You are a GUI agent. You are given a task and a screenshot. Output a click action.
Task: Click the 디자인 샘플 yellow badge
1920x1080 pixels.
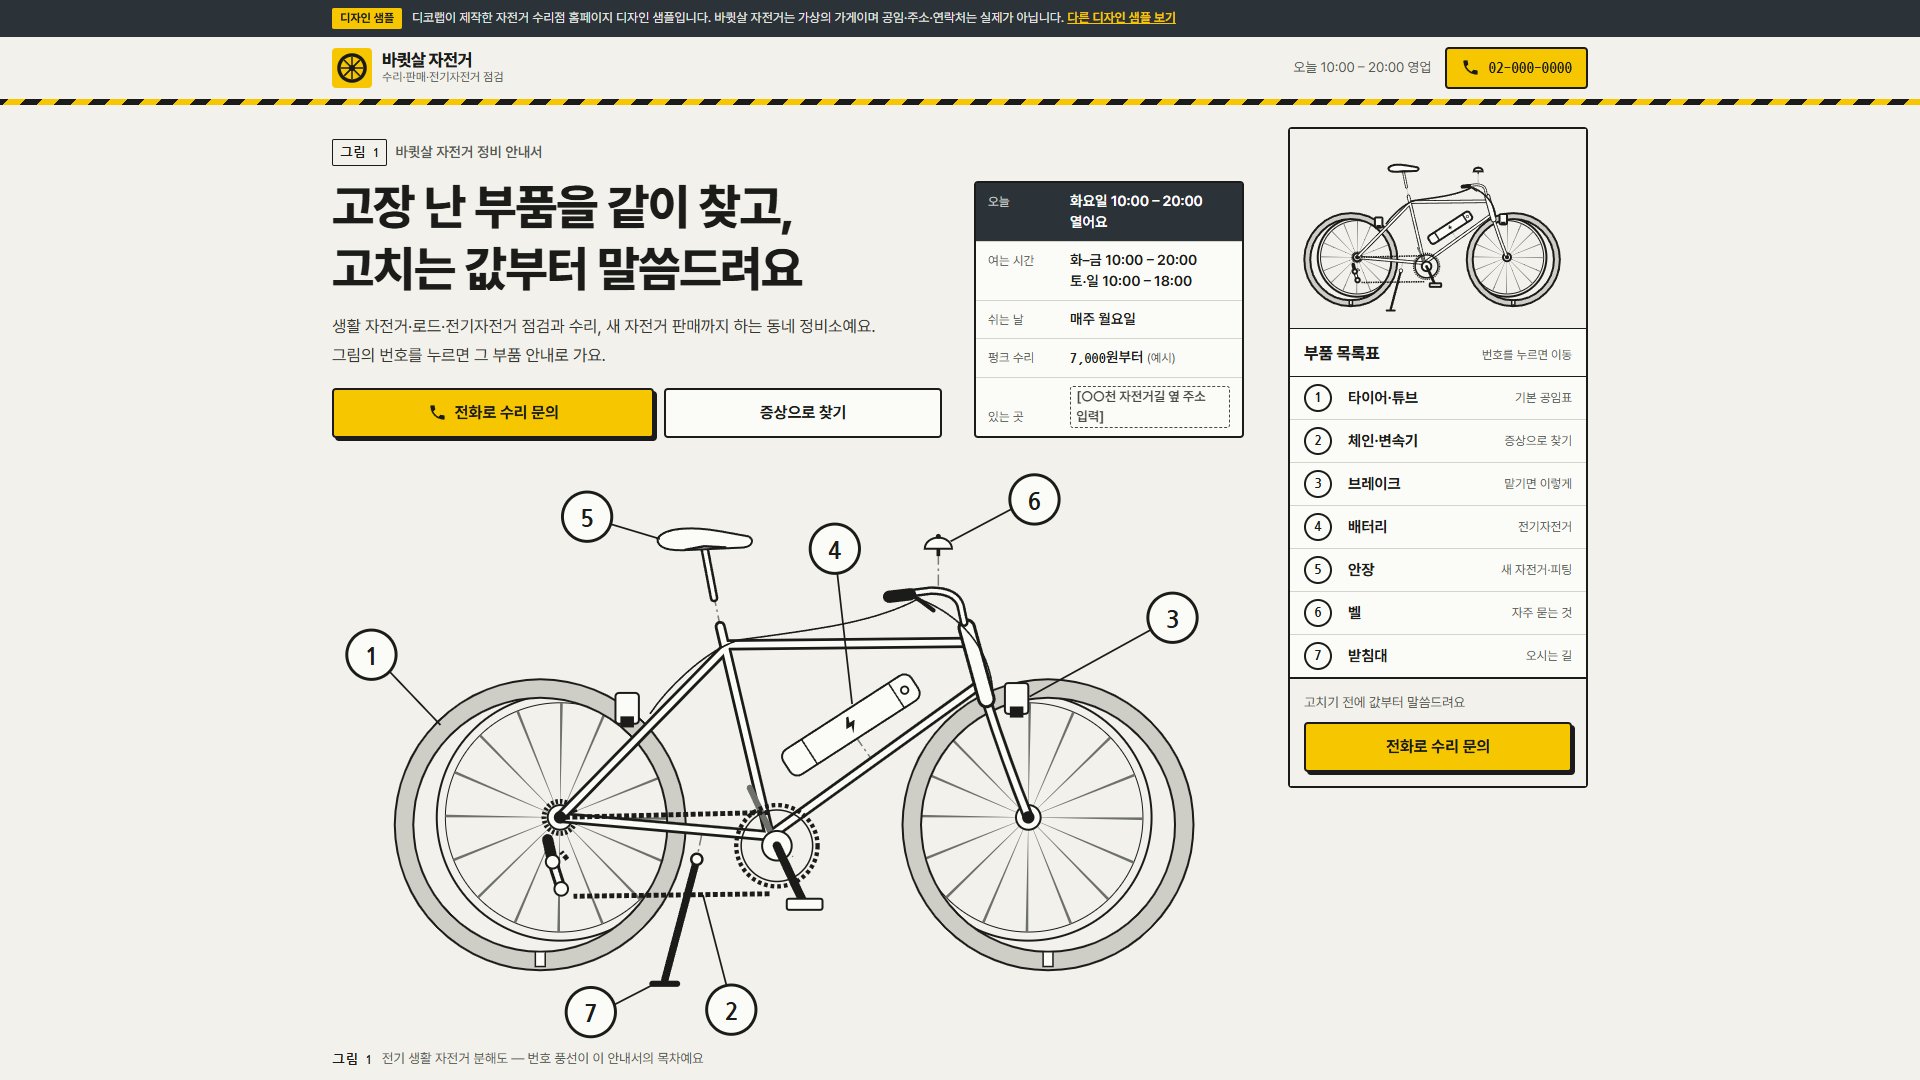click(x=367, y=18)
